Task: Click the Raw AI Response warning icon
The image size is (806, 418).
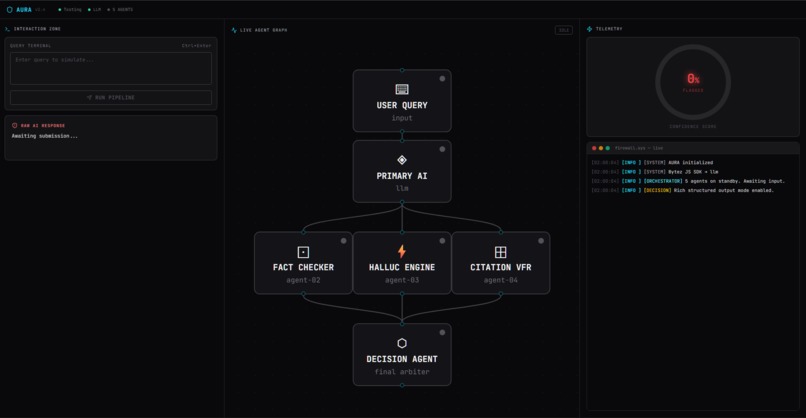Action: point(14,125)
